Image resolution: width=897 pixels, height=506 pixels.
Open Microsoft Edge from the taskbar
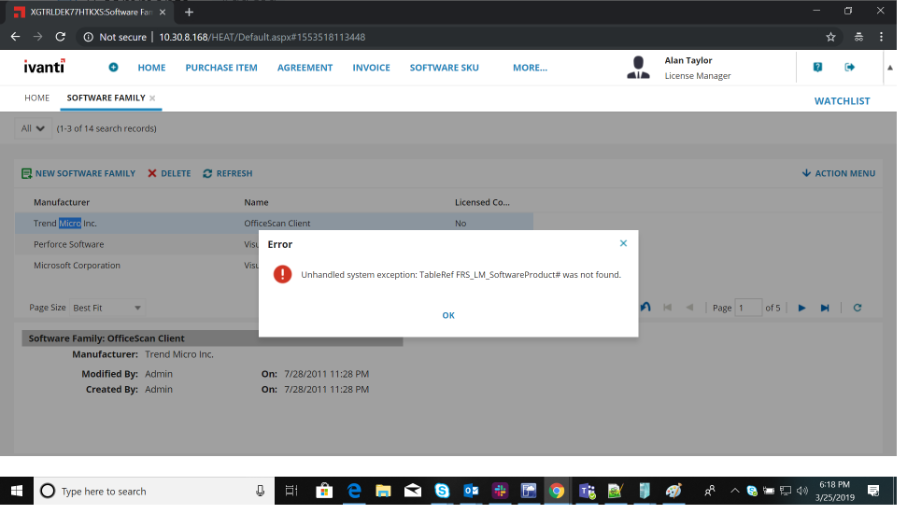(x=353, y=491)
